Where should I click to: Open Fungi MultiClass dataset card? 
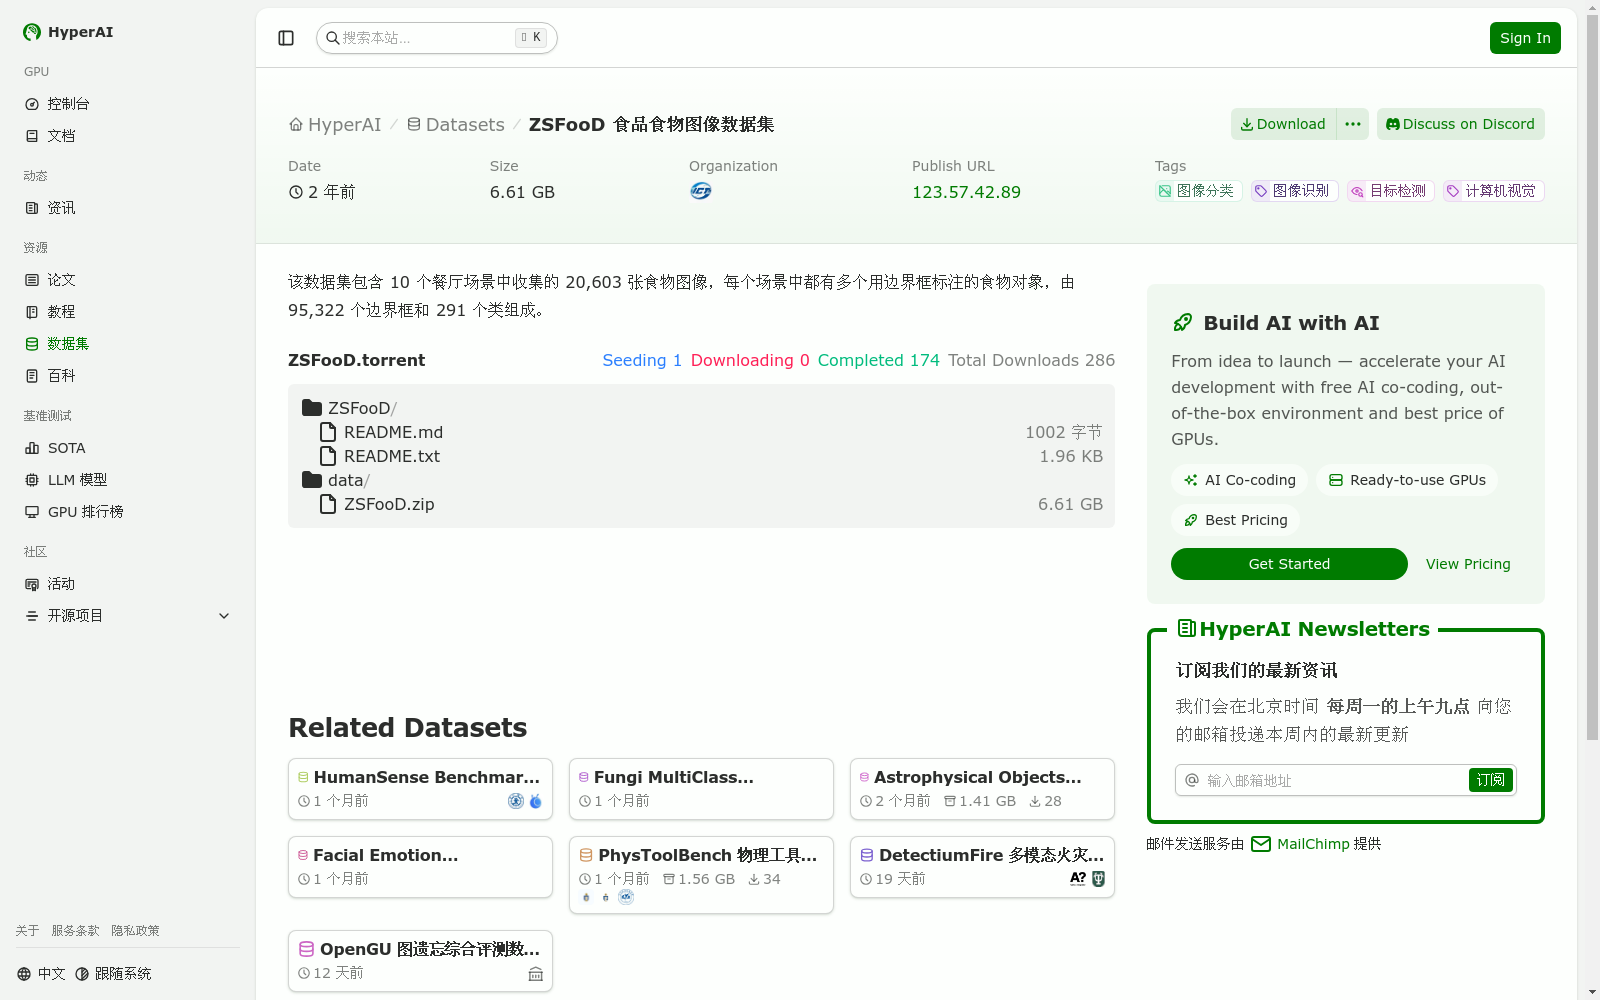701,789
